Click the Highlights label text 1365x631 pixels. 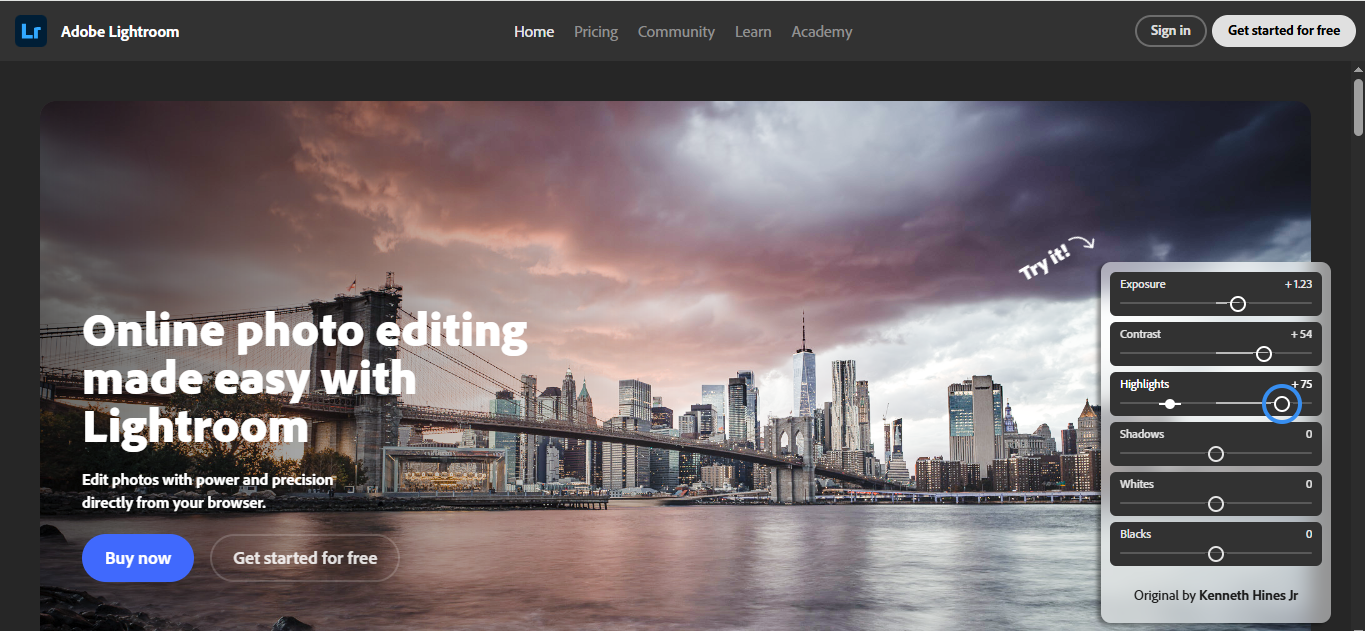coord(1144,384)
